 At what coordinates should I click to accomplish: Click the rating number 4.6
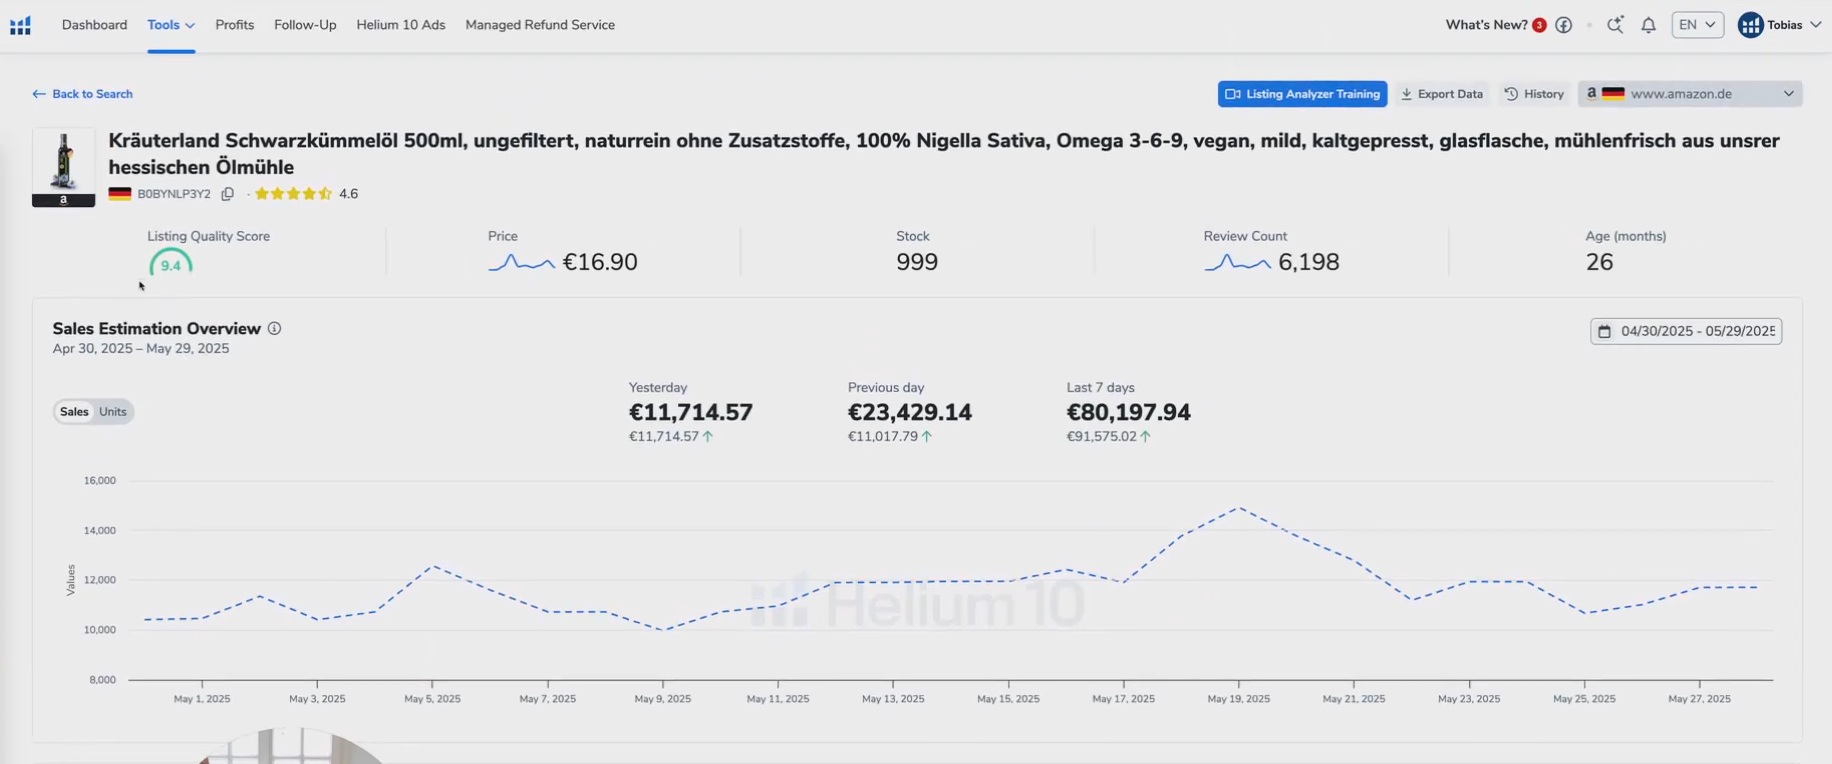coord(348,194)
